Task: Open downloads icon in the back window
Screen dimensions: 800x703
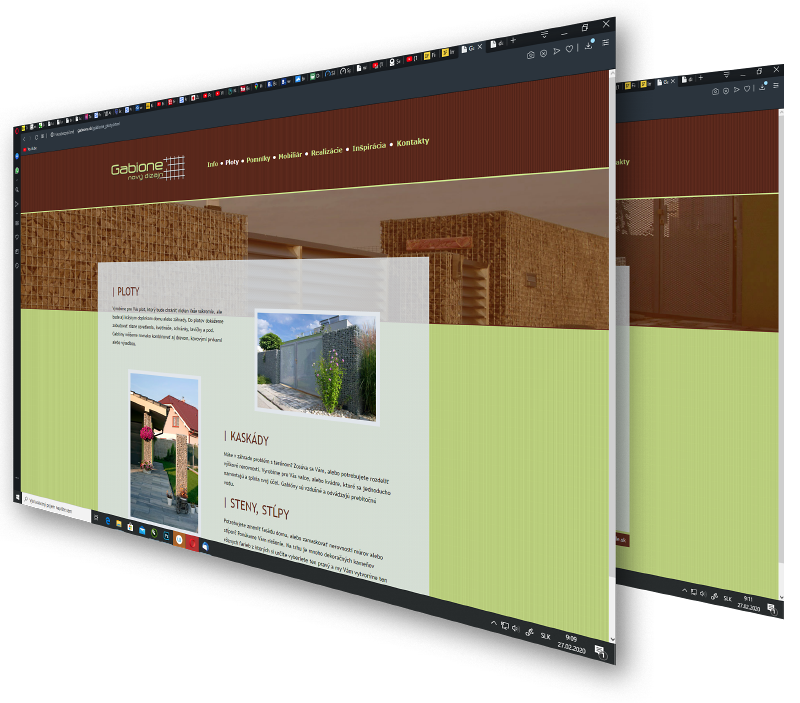Action: pyautogui.click(x=763, y=86)
